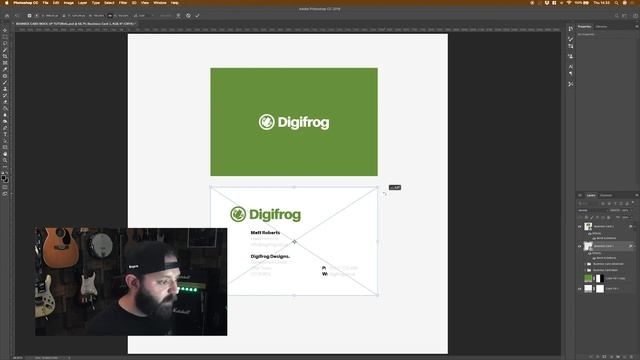The image size is (640, 360).
Task: Switch to the Layers tab
Action: tap(591, 196)
